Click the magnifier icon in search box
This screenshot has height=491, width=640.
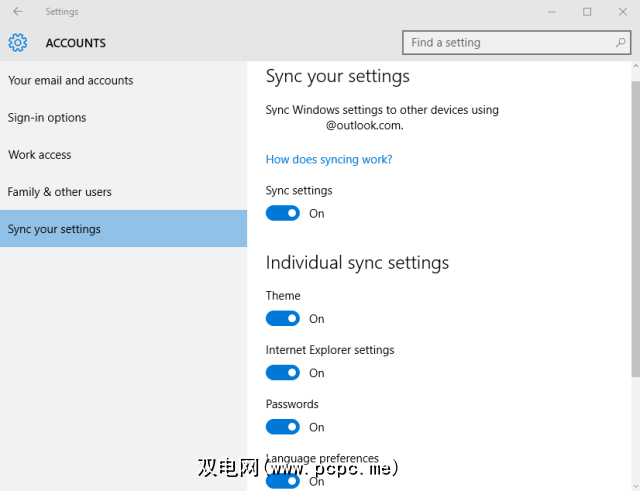[621, 43]
